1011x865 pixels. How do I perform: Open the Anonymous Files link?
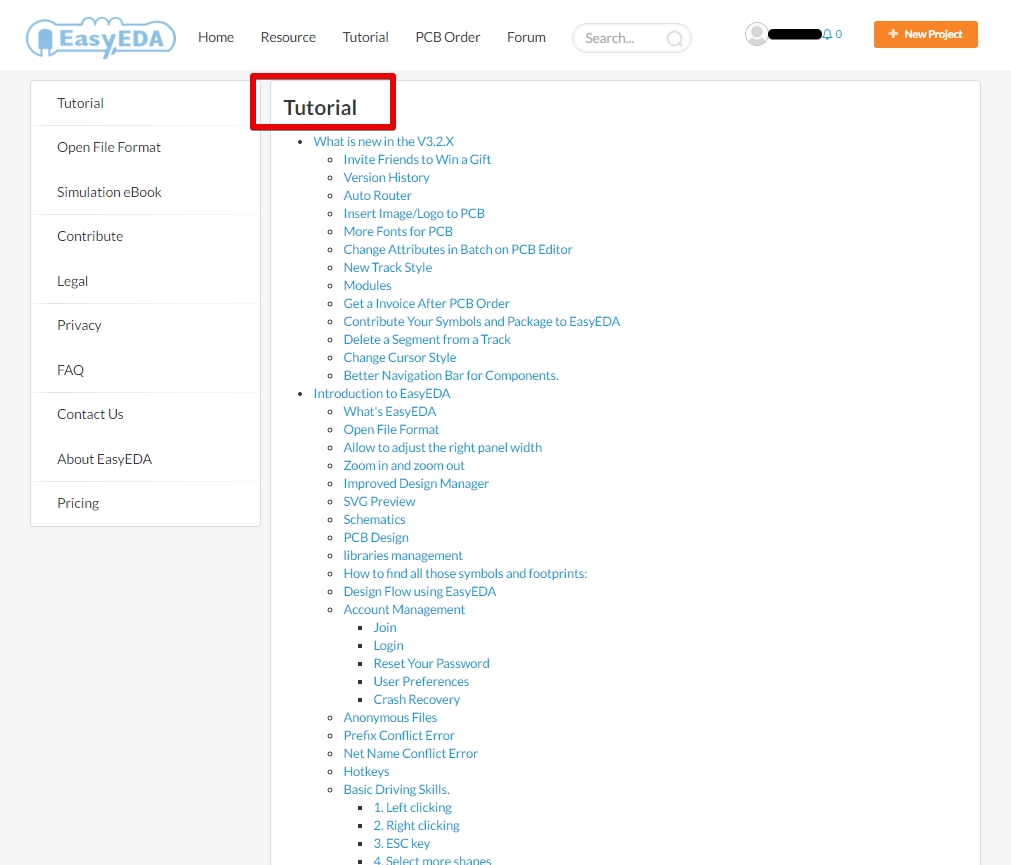tap(390, 719)
